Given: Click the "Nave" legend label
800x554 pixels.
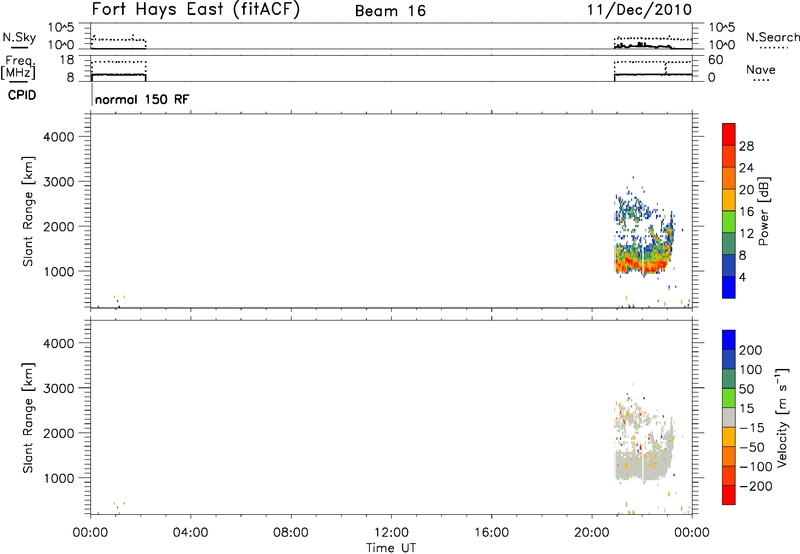Looking at the screenshot, I should click(761, 69).
